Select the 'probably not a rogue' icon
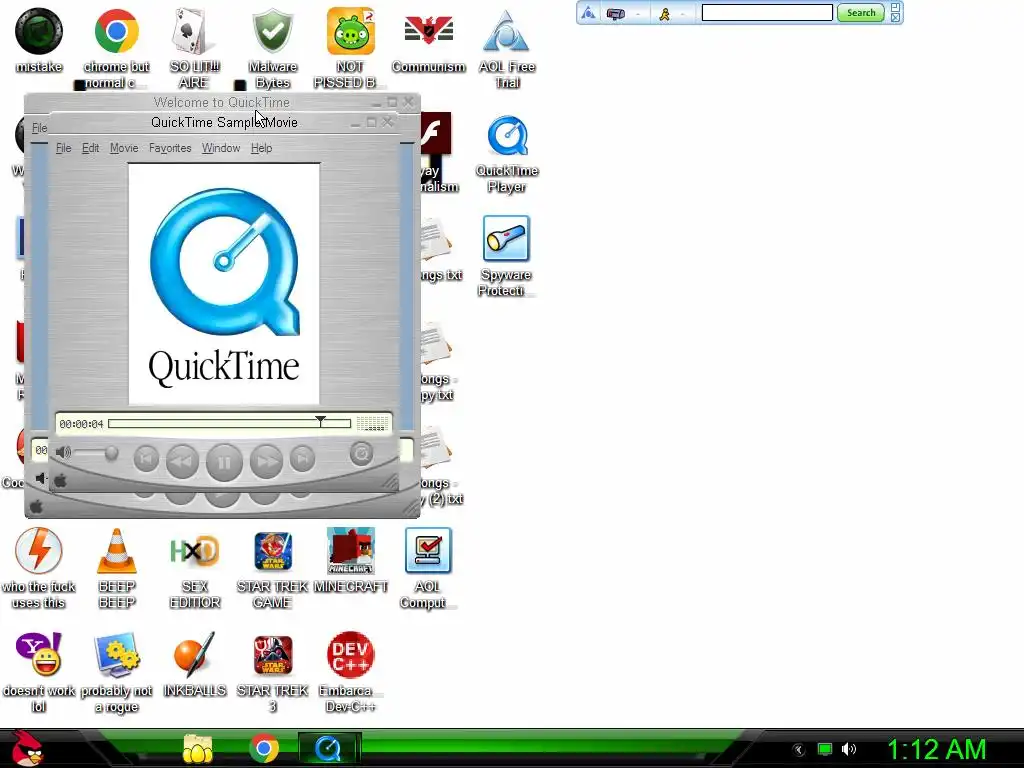1024x768 pixels. pyautogui.click(x=116, y=671)
